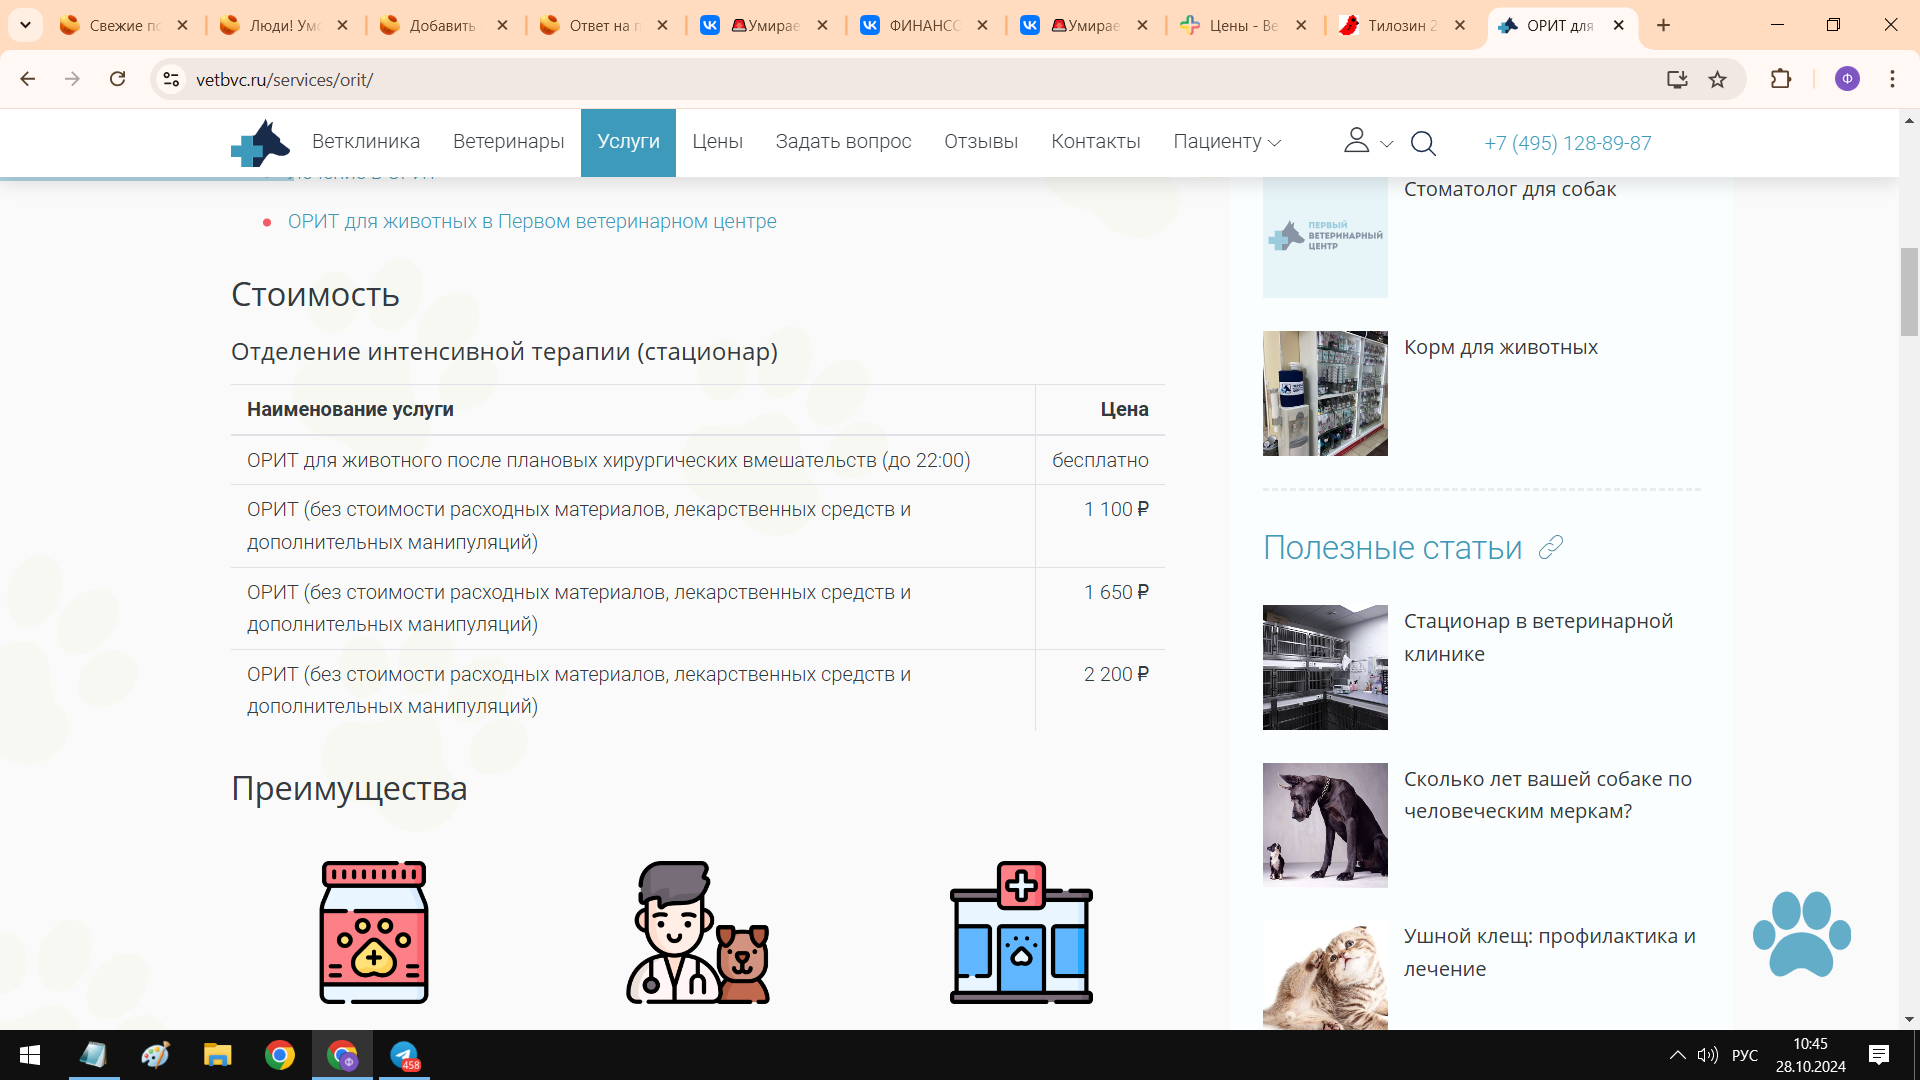Open the Полезные статьи heading link

tap(1392, 548)
